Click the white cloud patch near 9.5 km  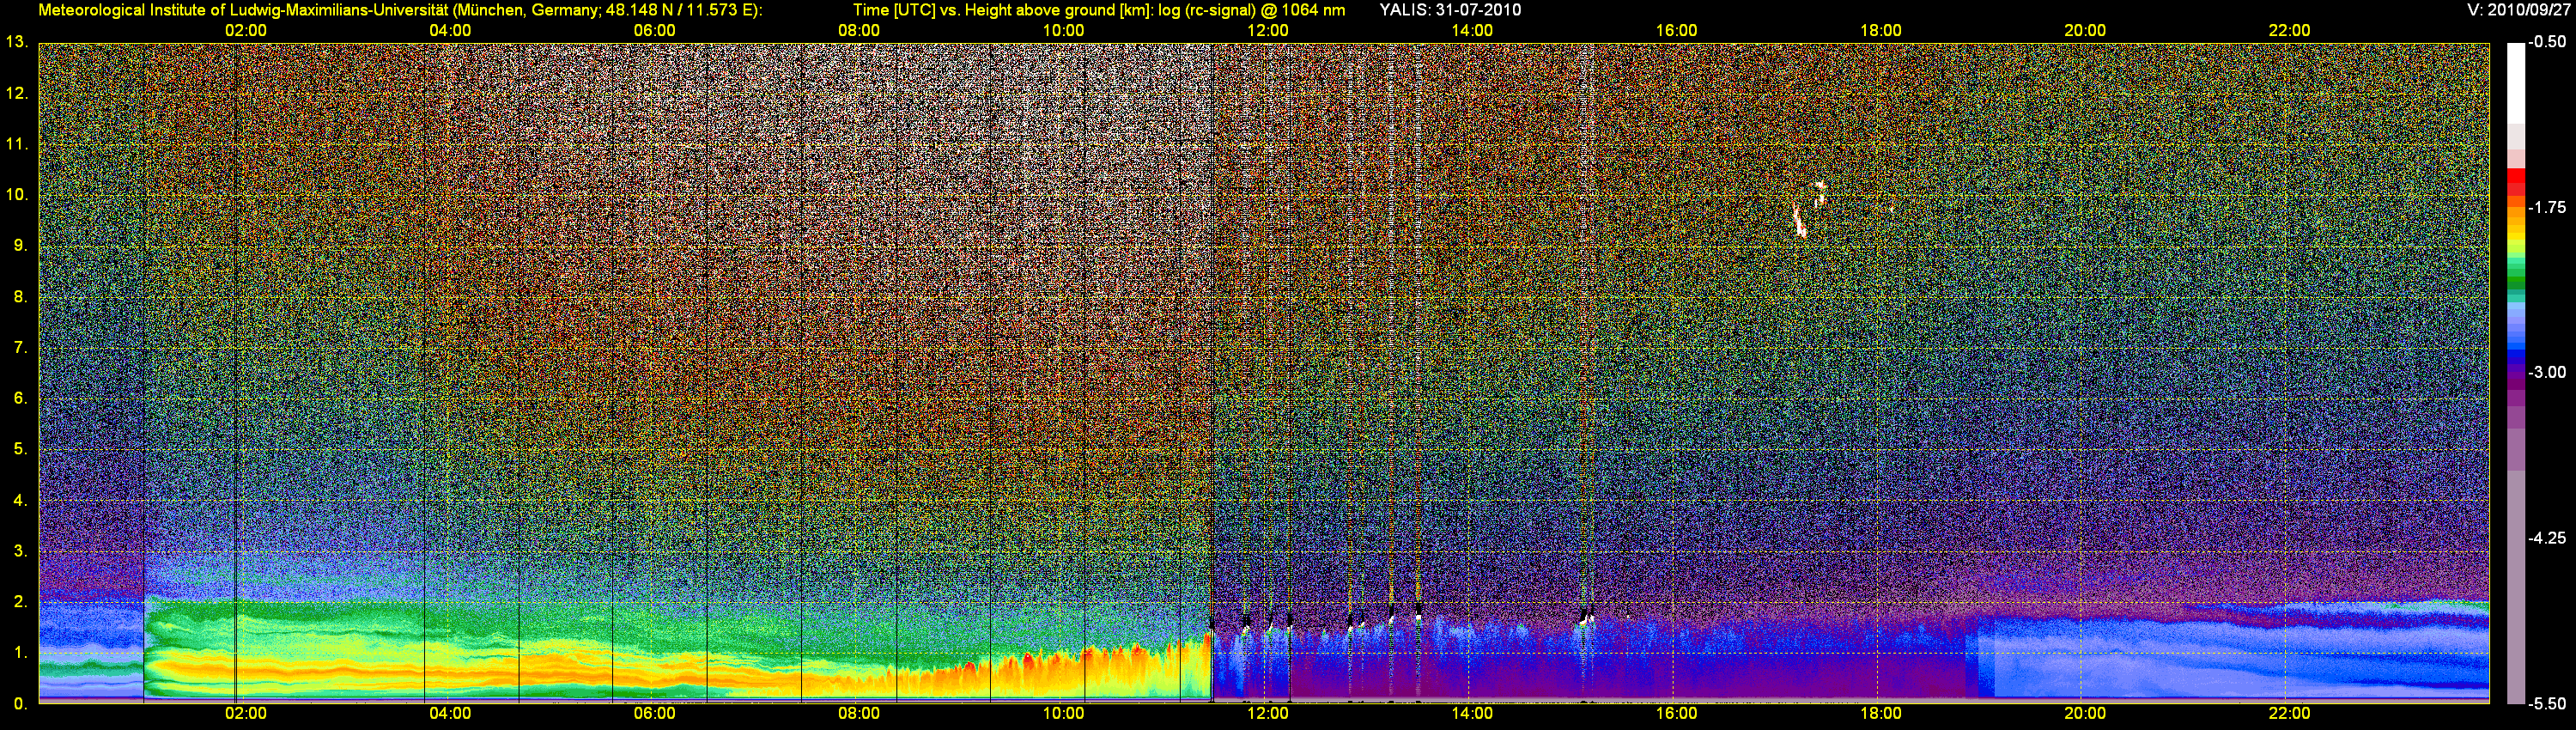point(1801,222)
